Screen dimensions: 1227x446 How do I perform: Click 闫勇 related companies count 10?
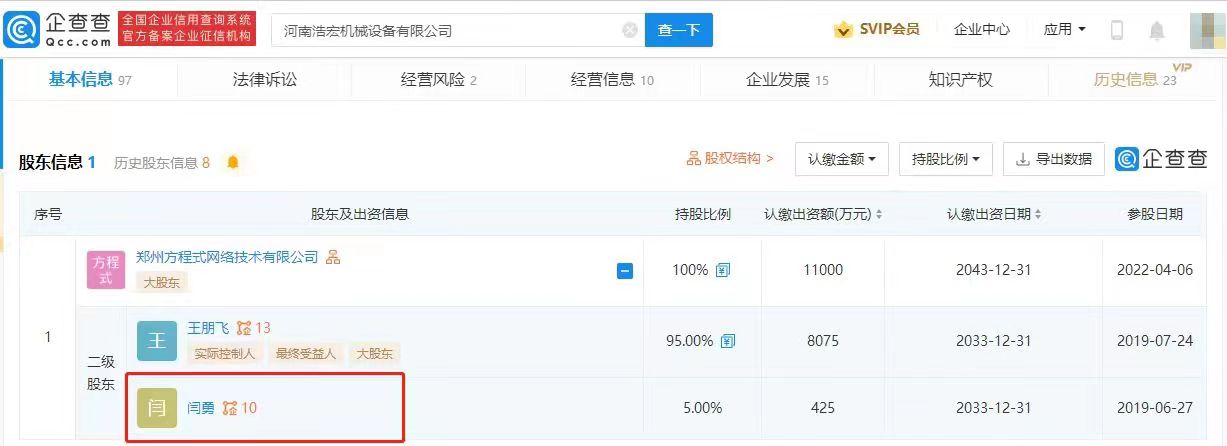(x=240, y=407)
